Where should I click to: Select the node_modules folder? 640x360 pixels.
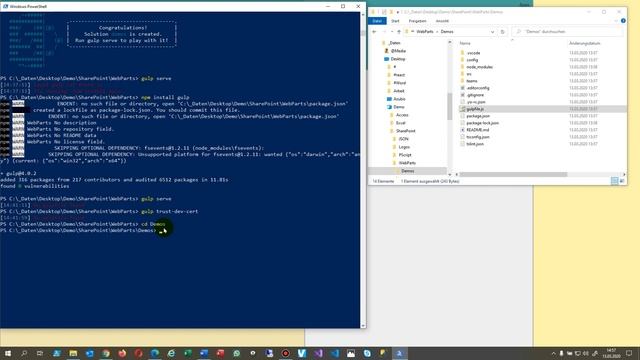[479, 67]
